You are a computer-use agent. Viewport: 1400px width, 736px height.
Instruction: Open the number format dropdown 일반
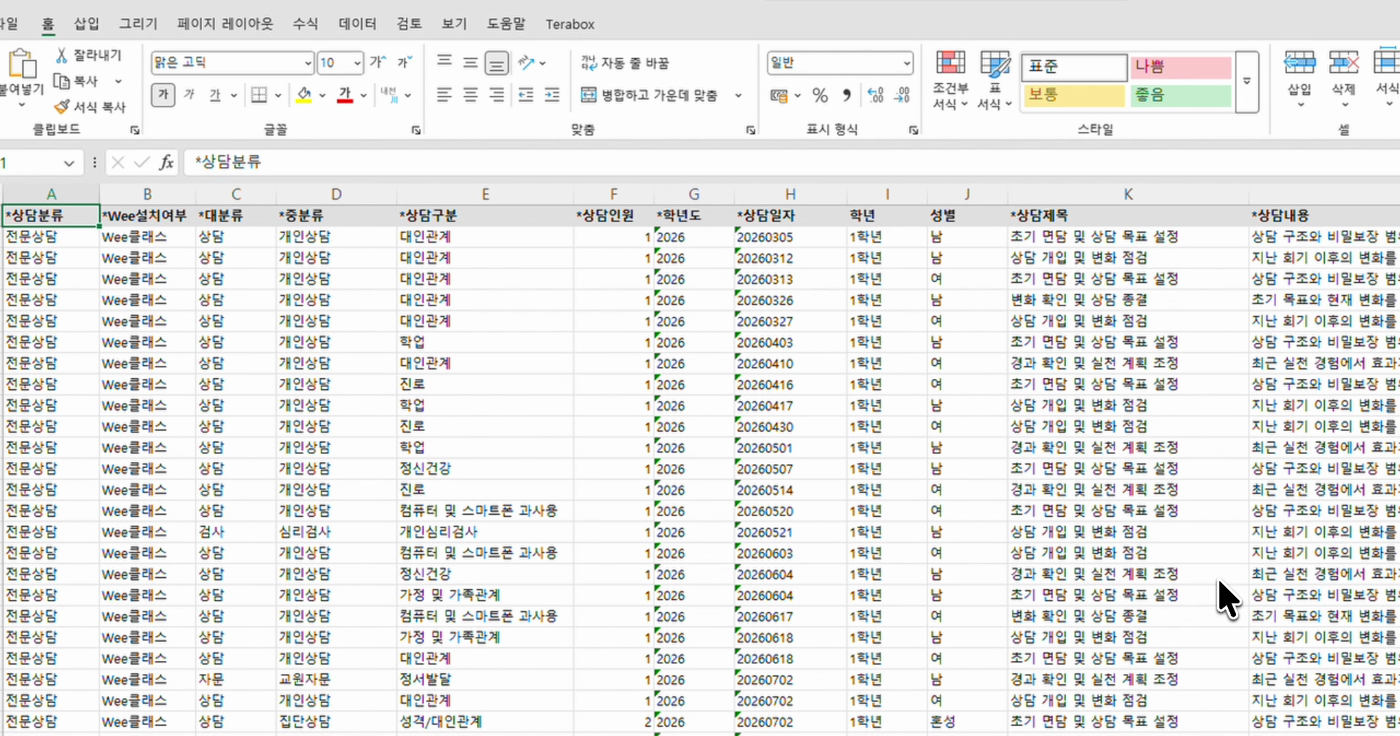pos(907,63)
